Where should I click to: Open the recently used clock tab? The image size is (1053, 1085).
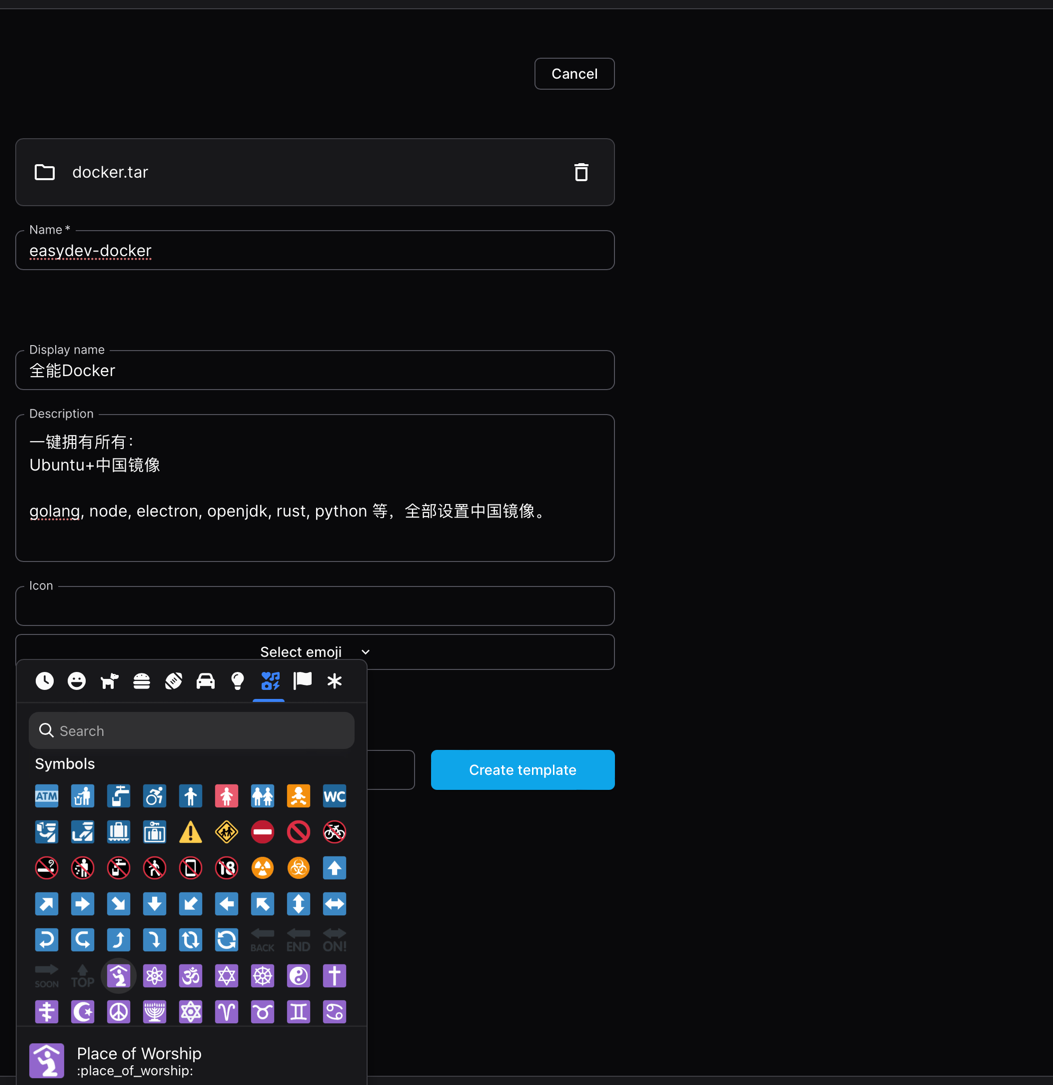(x=45, y=681)
